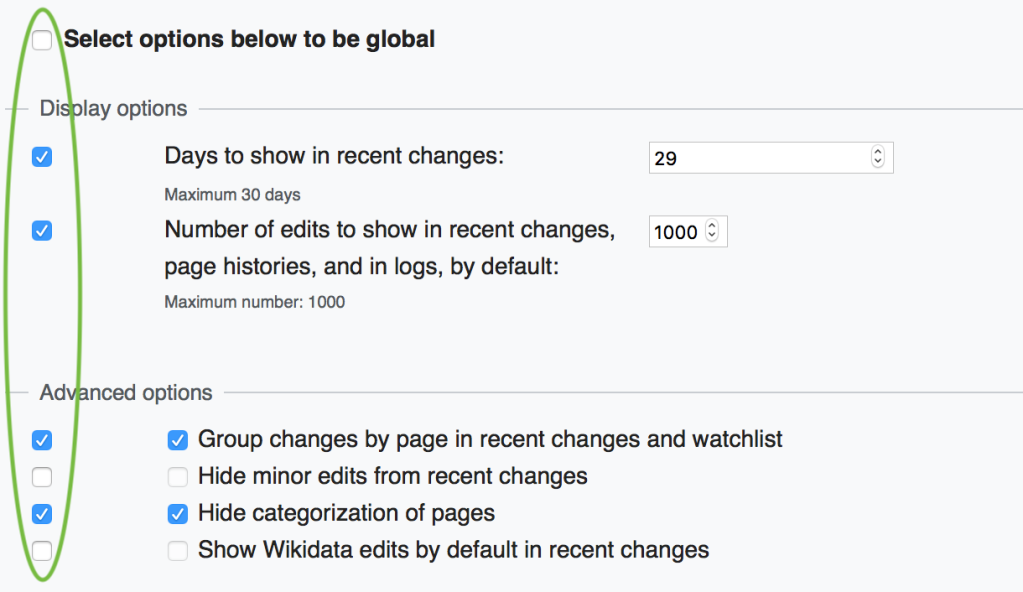Uncheck global checkbox beside 'Number of edits to show'

tap(42, 230)
